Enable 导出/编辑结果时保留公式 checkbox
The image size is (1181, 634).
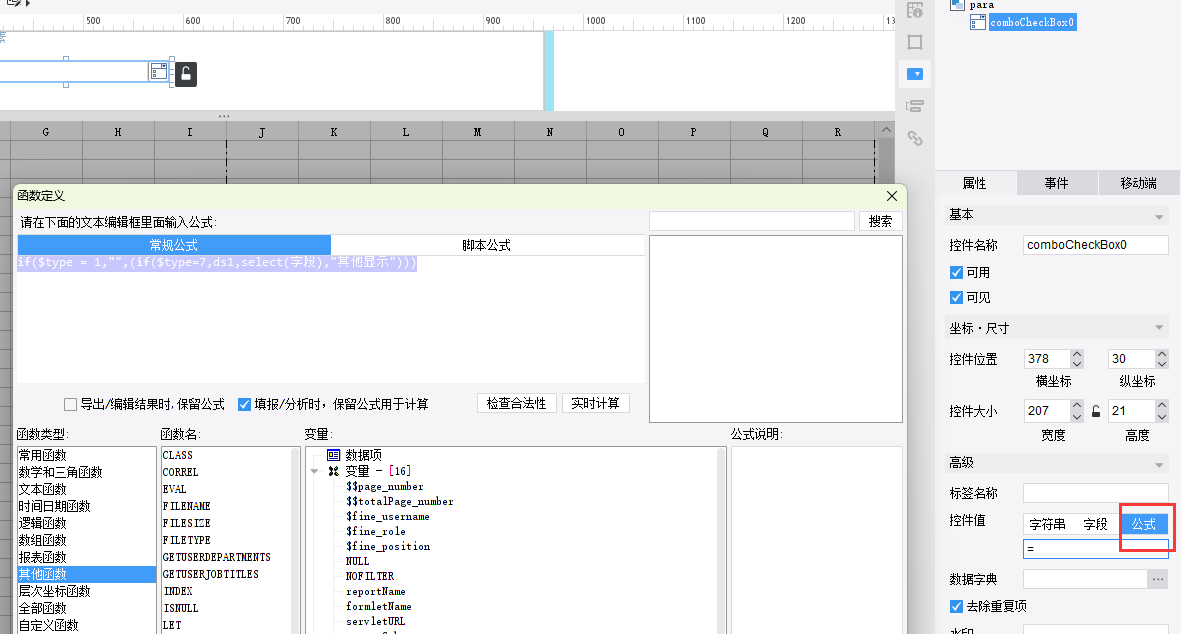pos(71,404)
